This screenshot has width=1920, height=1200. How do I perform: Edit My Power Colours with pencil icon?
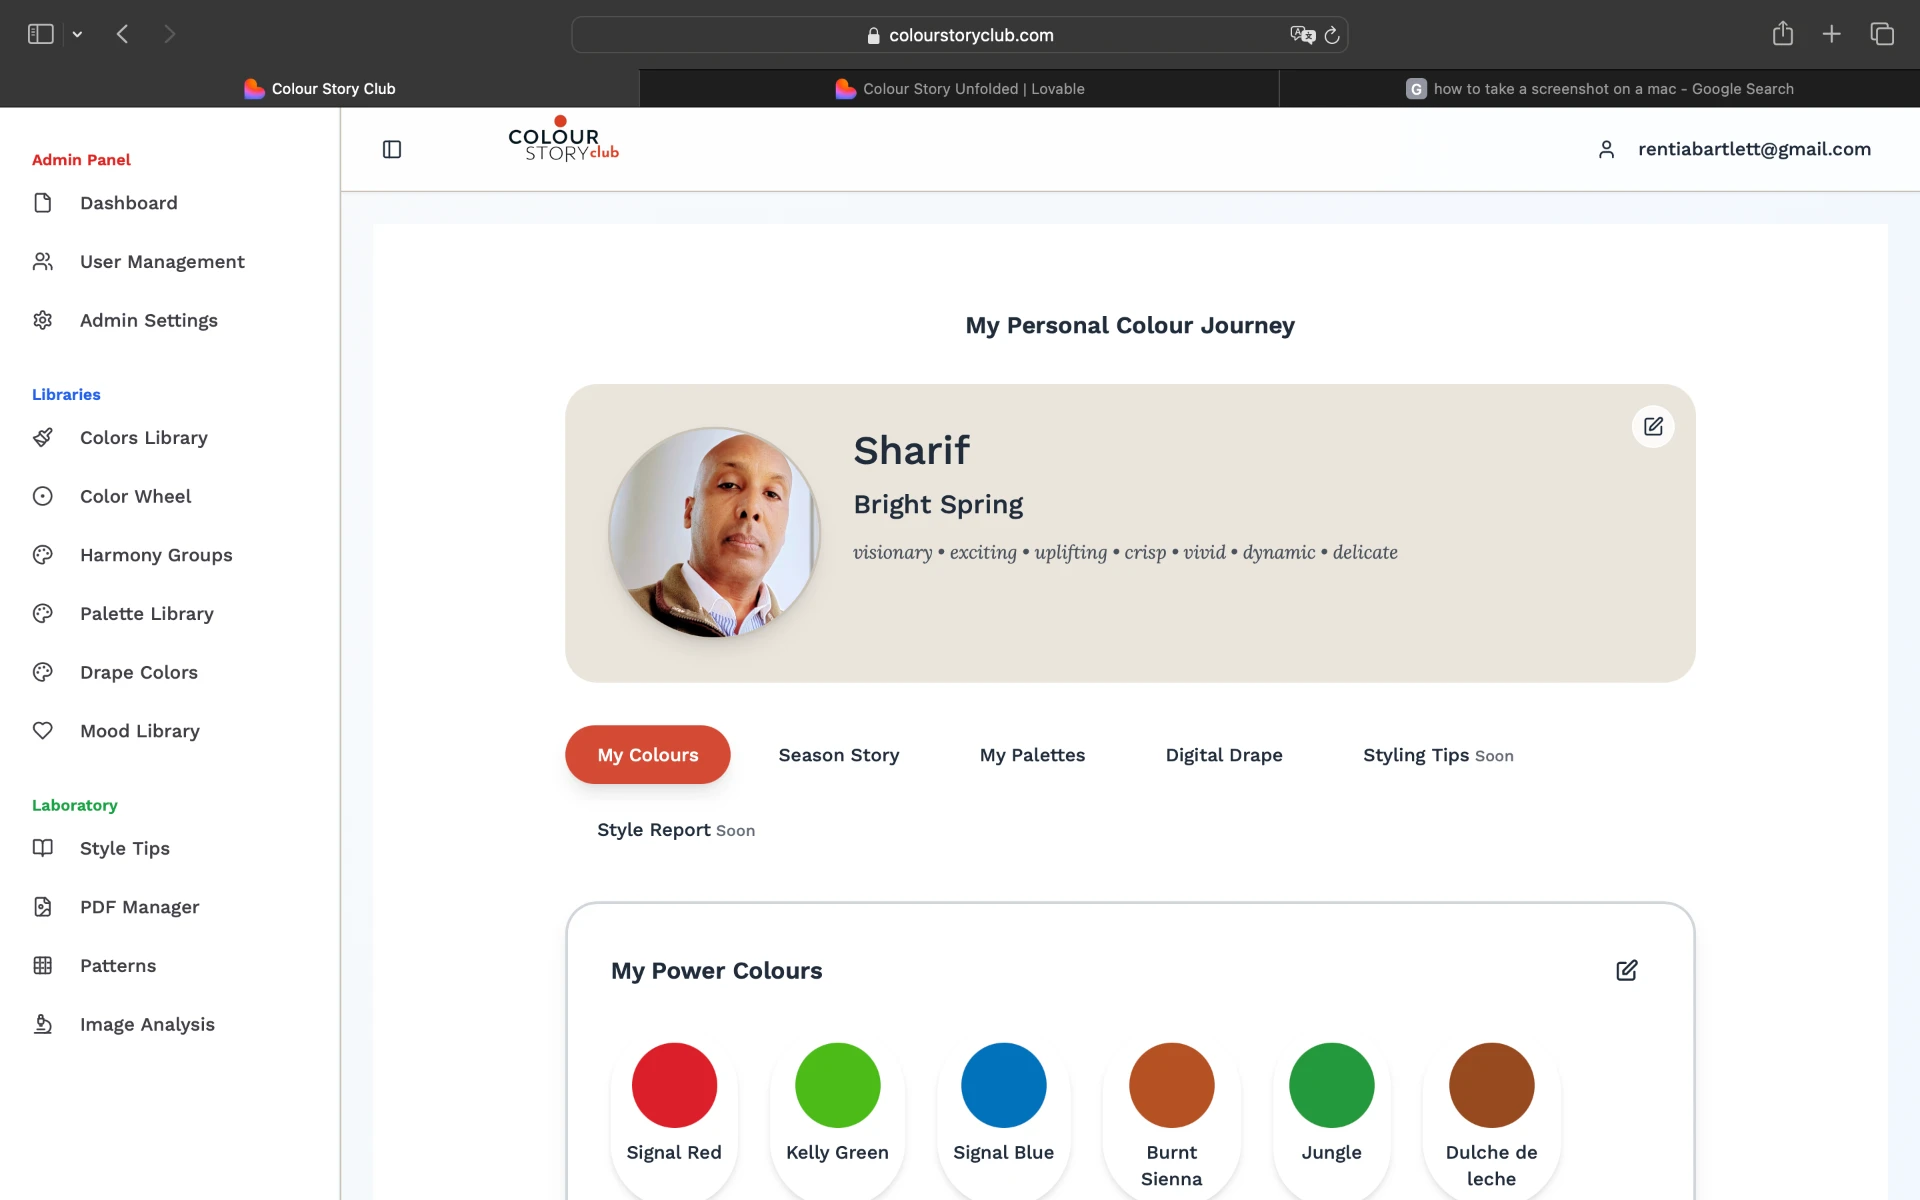tap(1627, 971)
